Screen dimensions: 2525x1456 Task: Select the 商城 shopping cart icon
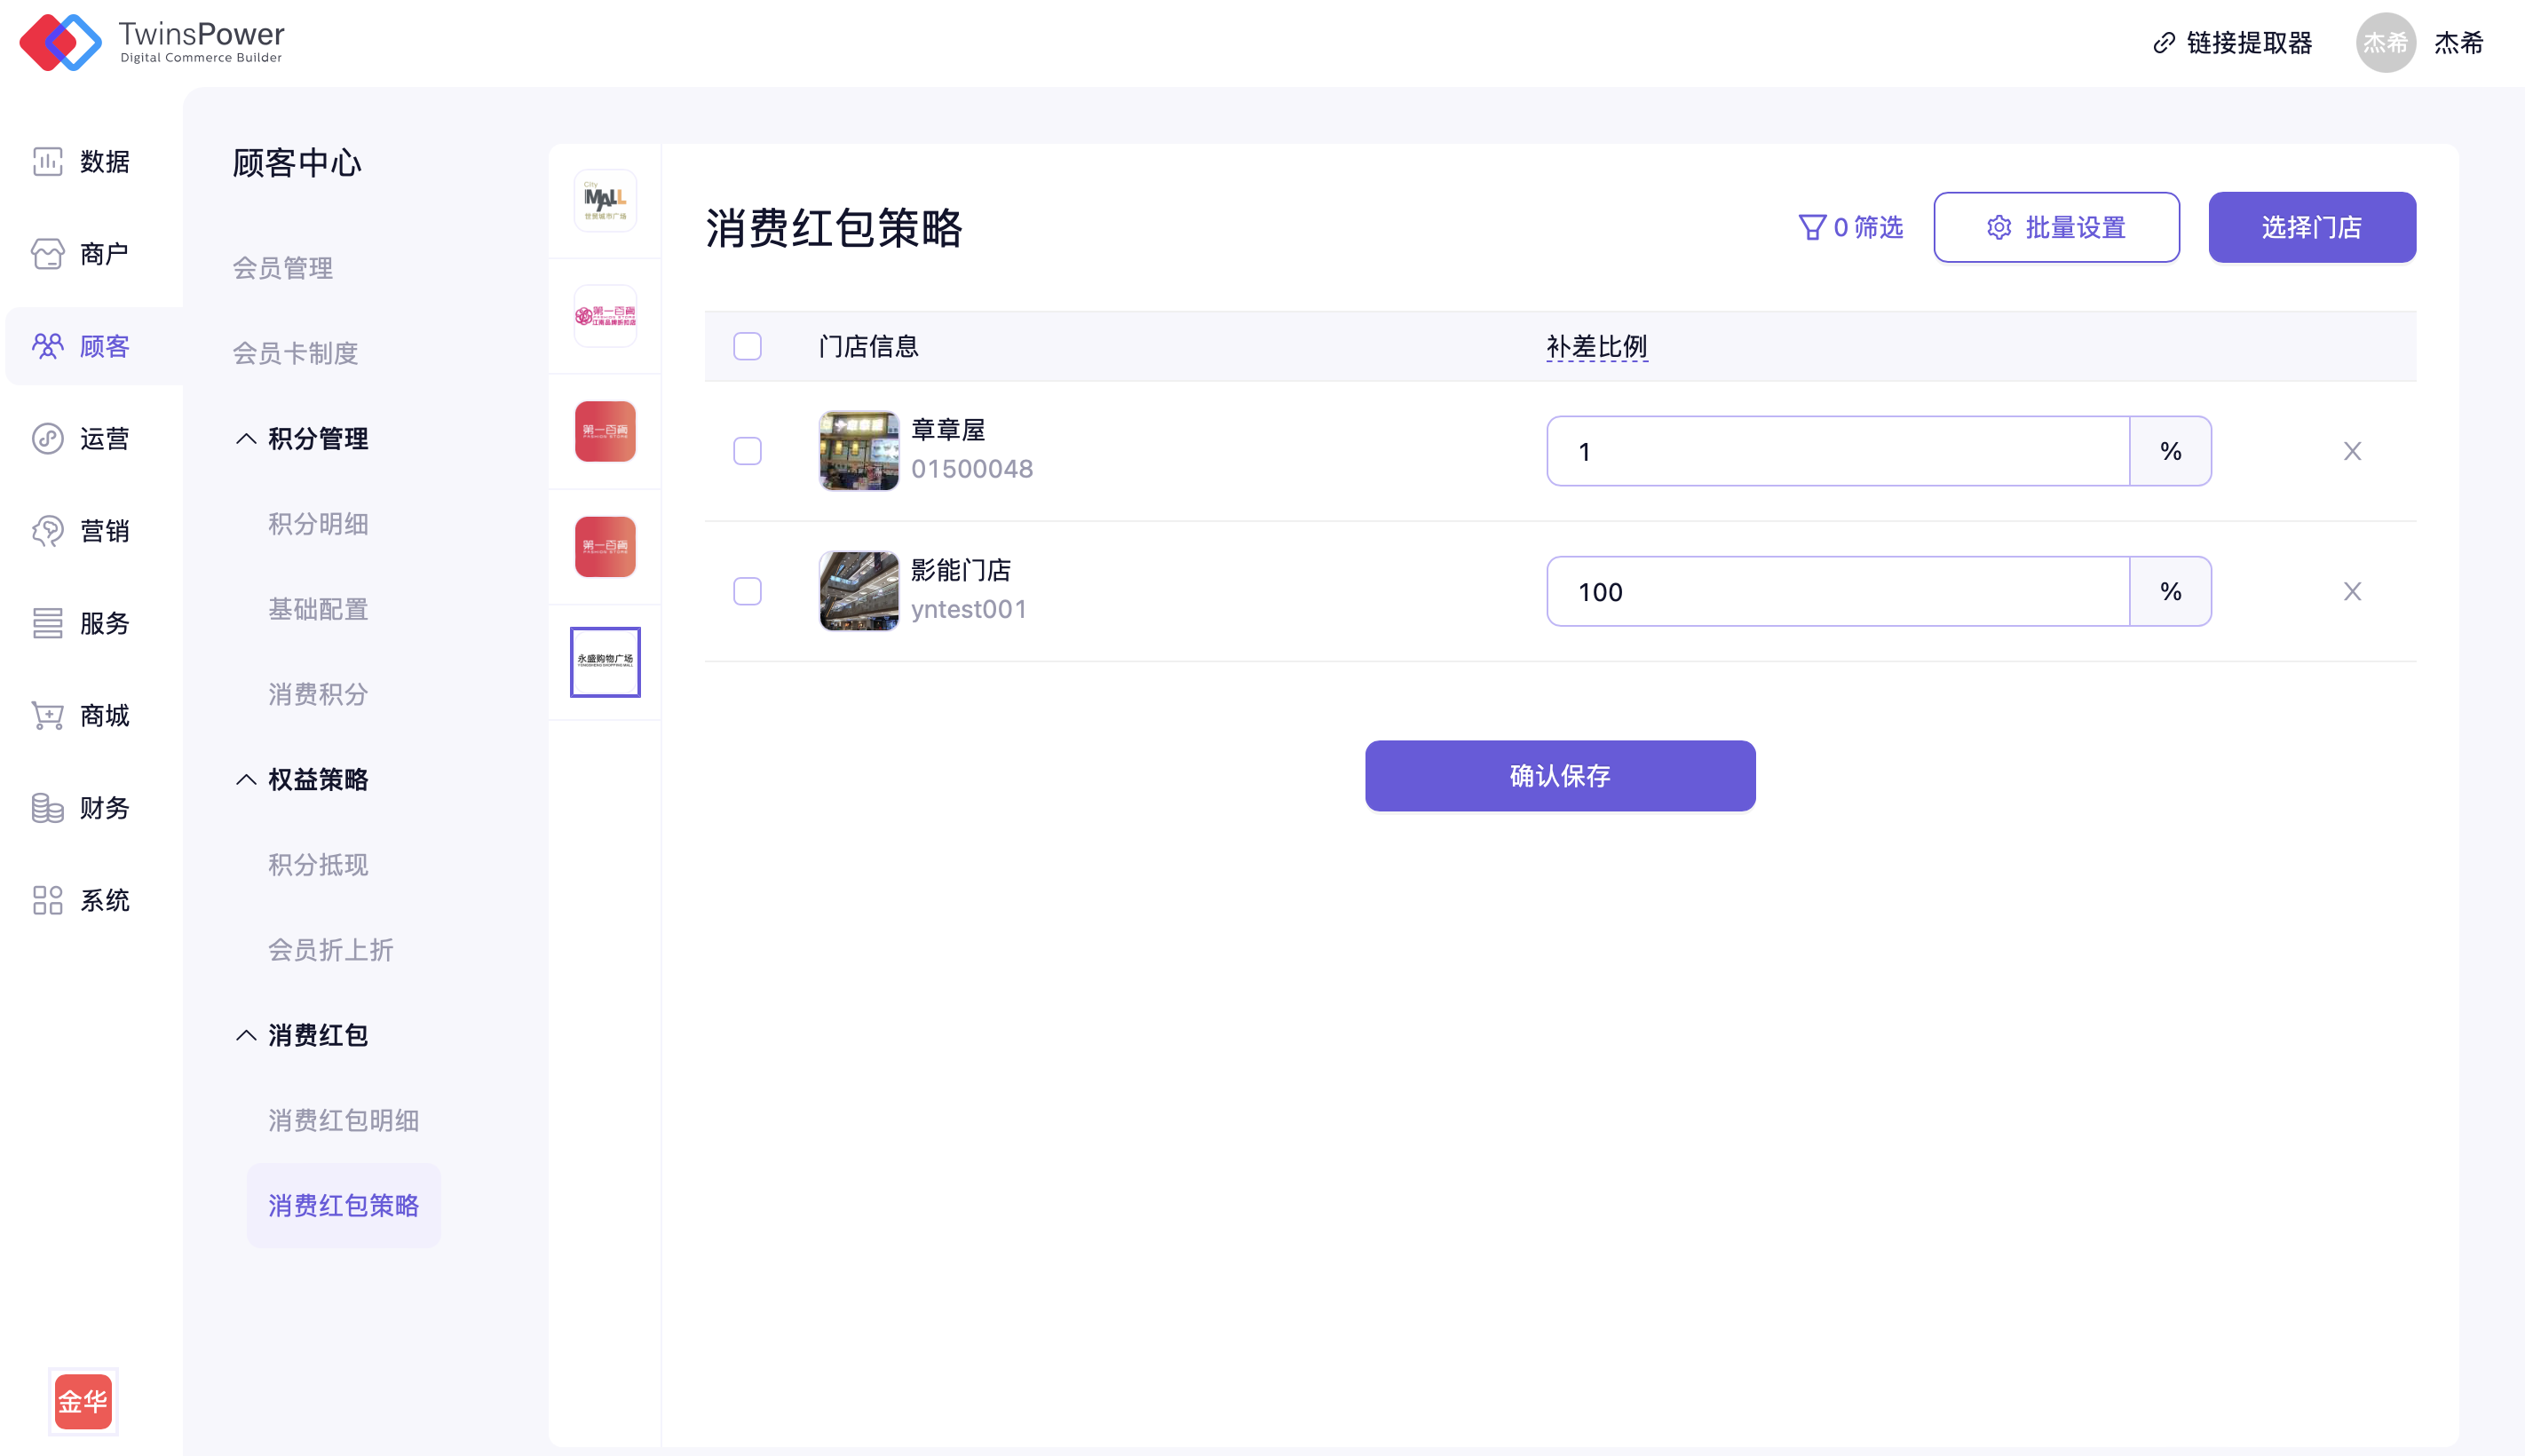(47, 715)
